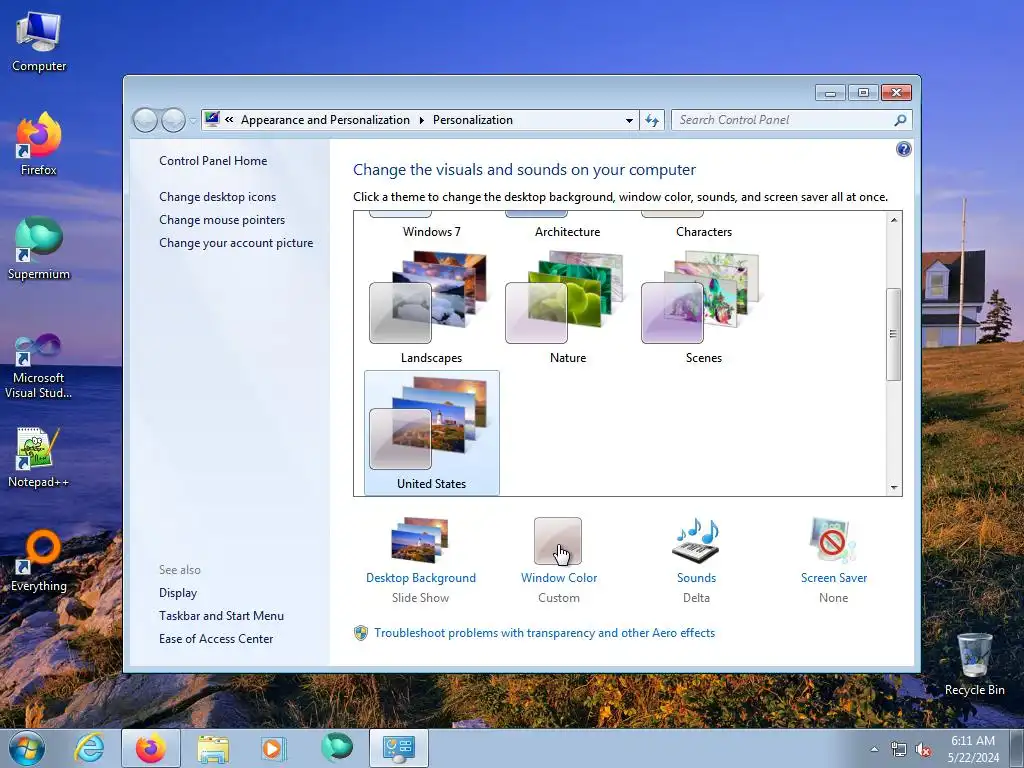The image size is (1024, 768).
Task: Switch to Firefox in the taskbar
Action: [x=151, y=748]
